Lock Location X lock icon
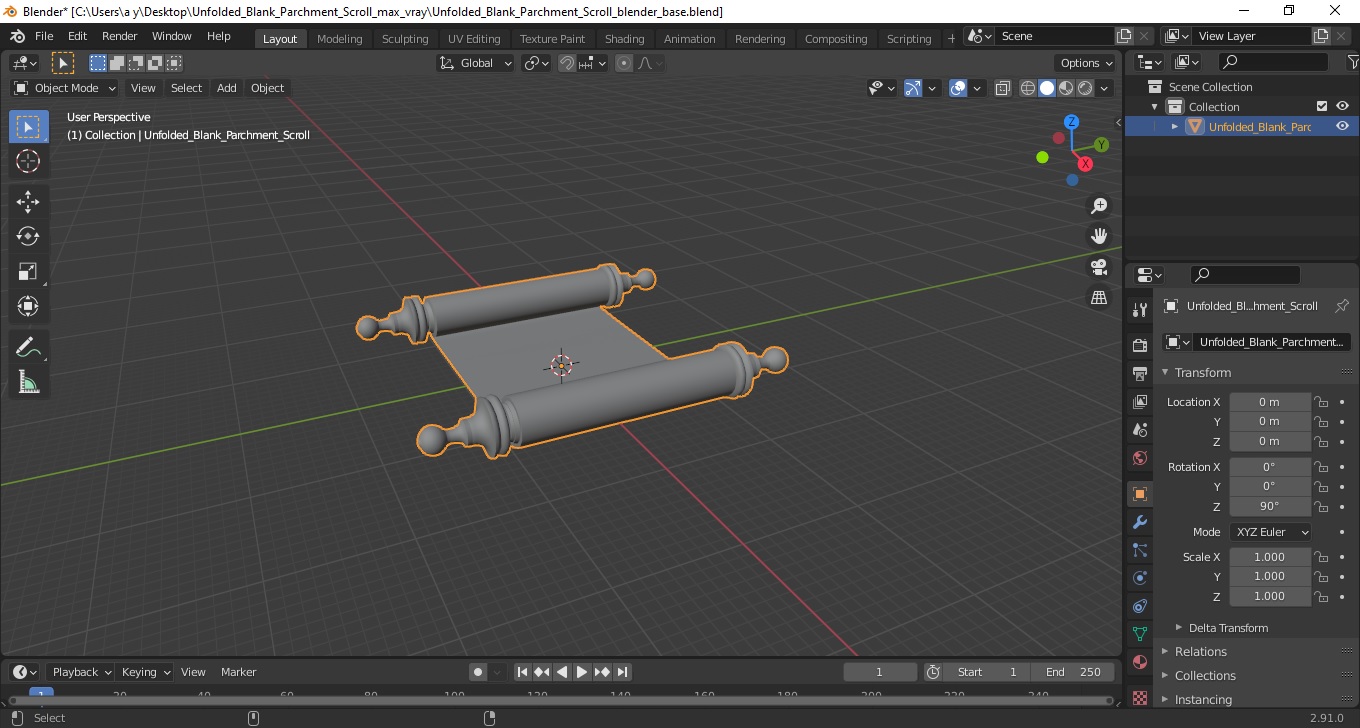This screenshot has height=728, width=1360. coord(1321,402)
